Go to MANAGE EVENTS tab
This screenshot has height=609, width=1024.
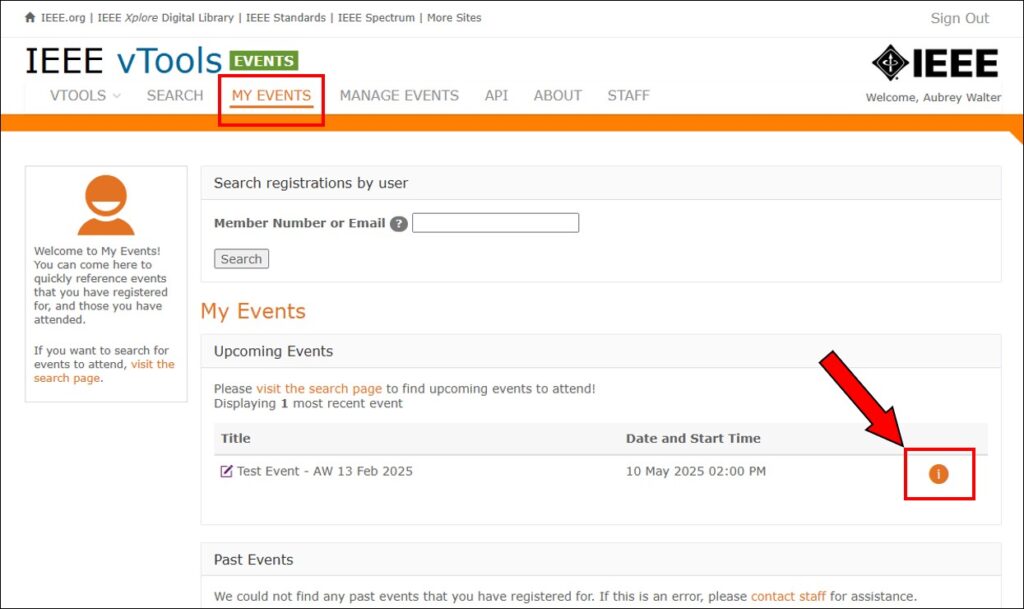point(399,95)
